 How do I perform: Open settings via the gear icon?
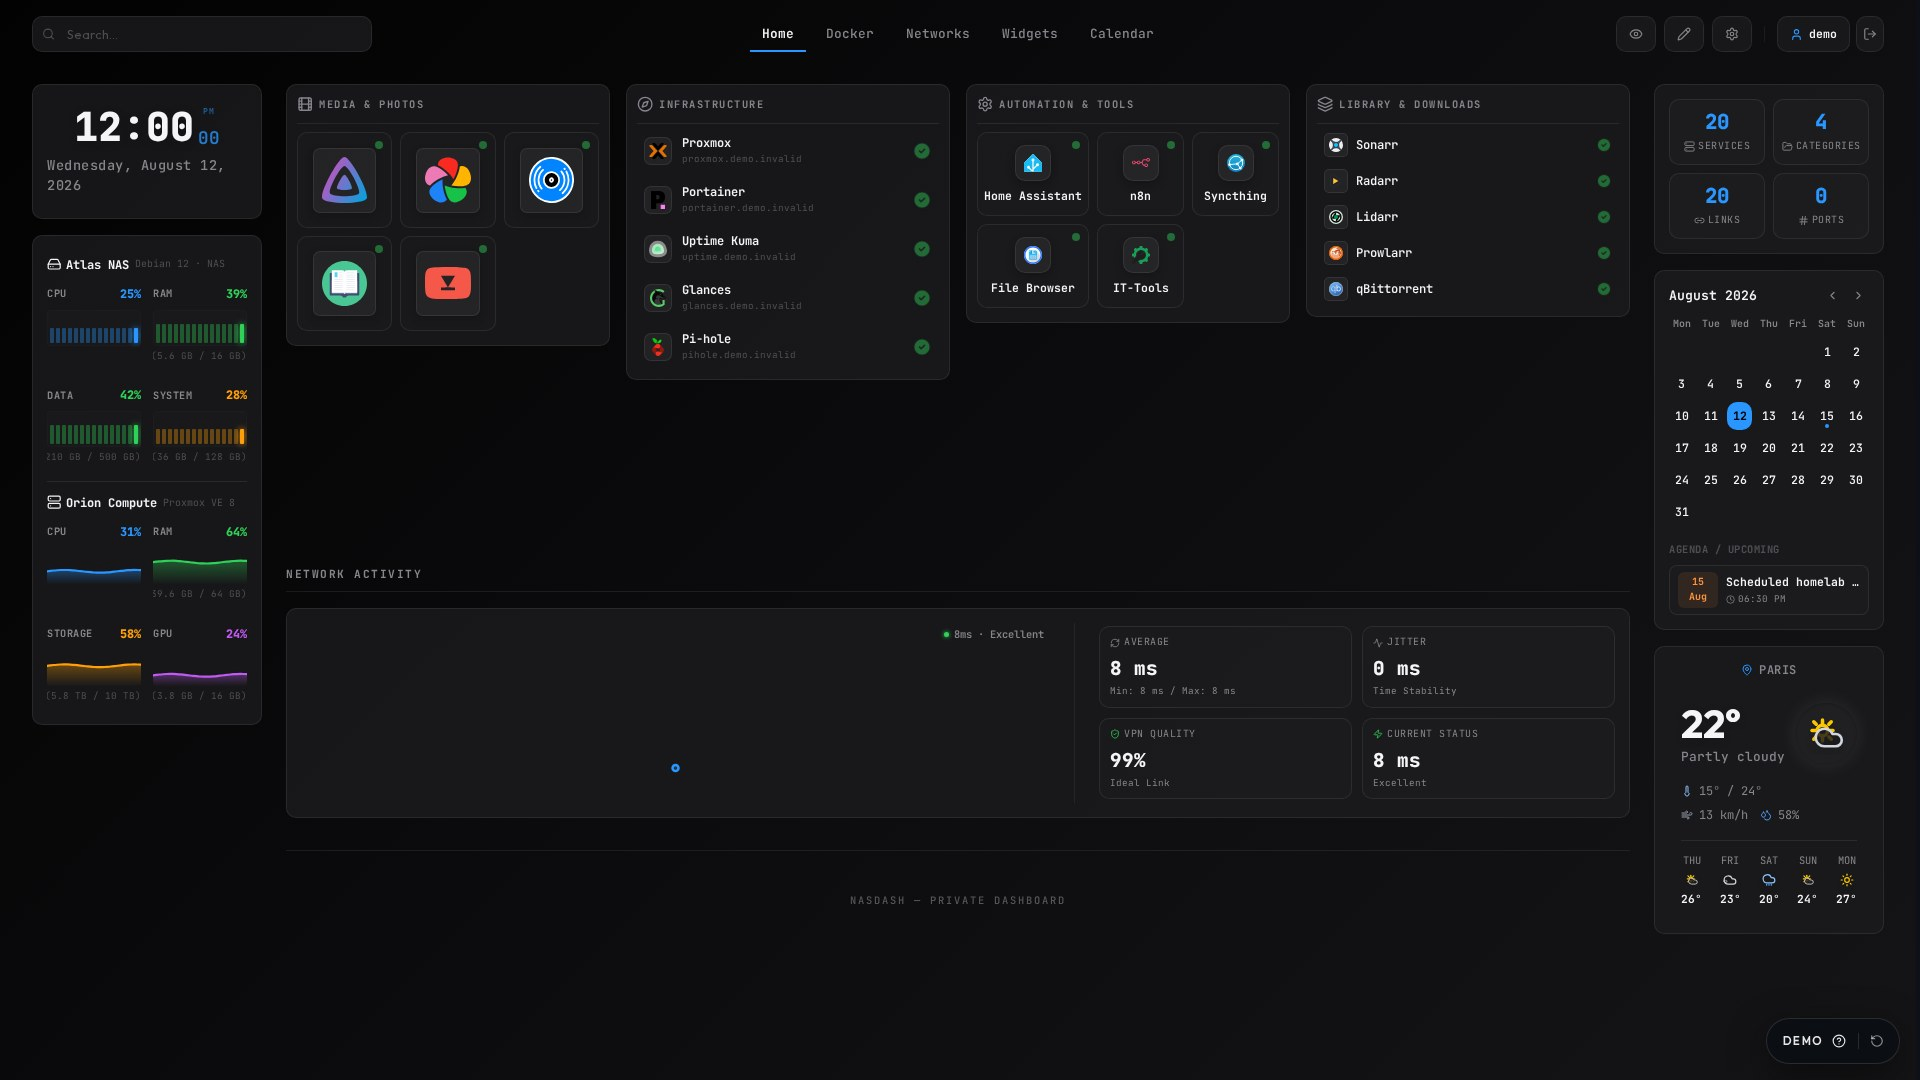tap(1732, 34)
